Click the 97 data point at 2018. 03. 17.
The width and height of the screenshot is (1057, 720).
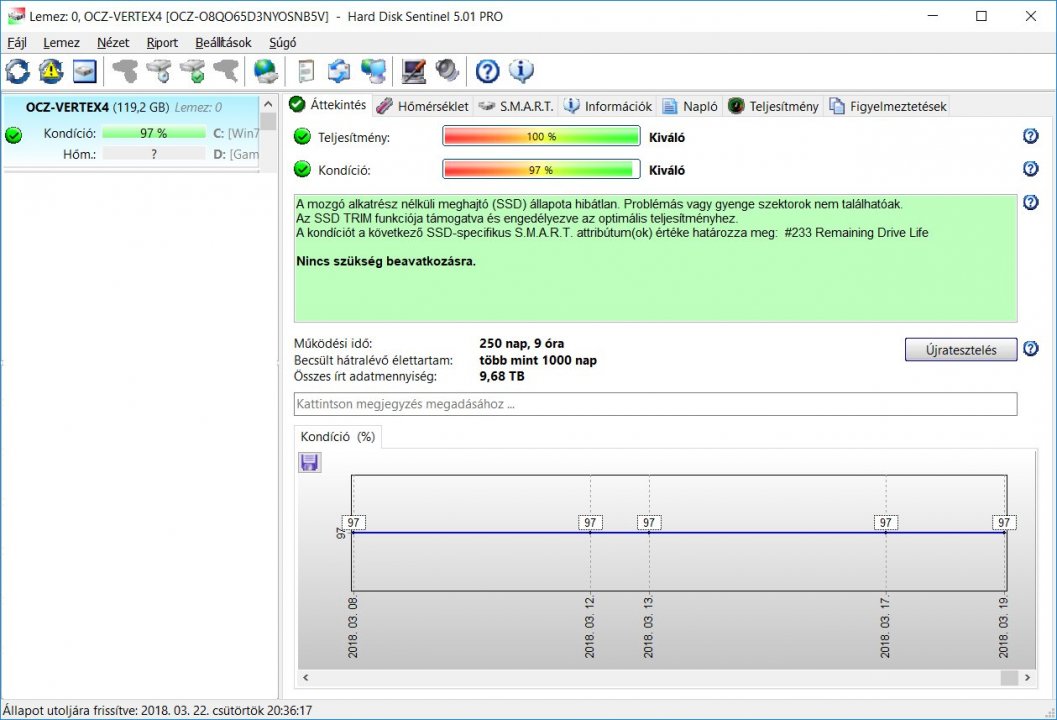(886, 522)
